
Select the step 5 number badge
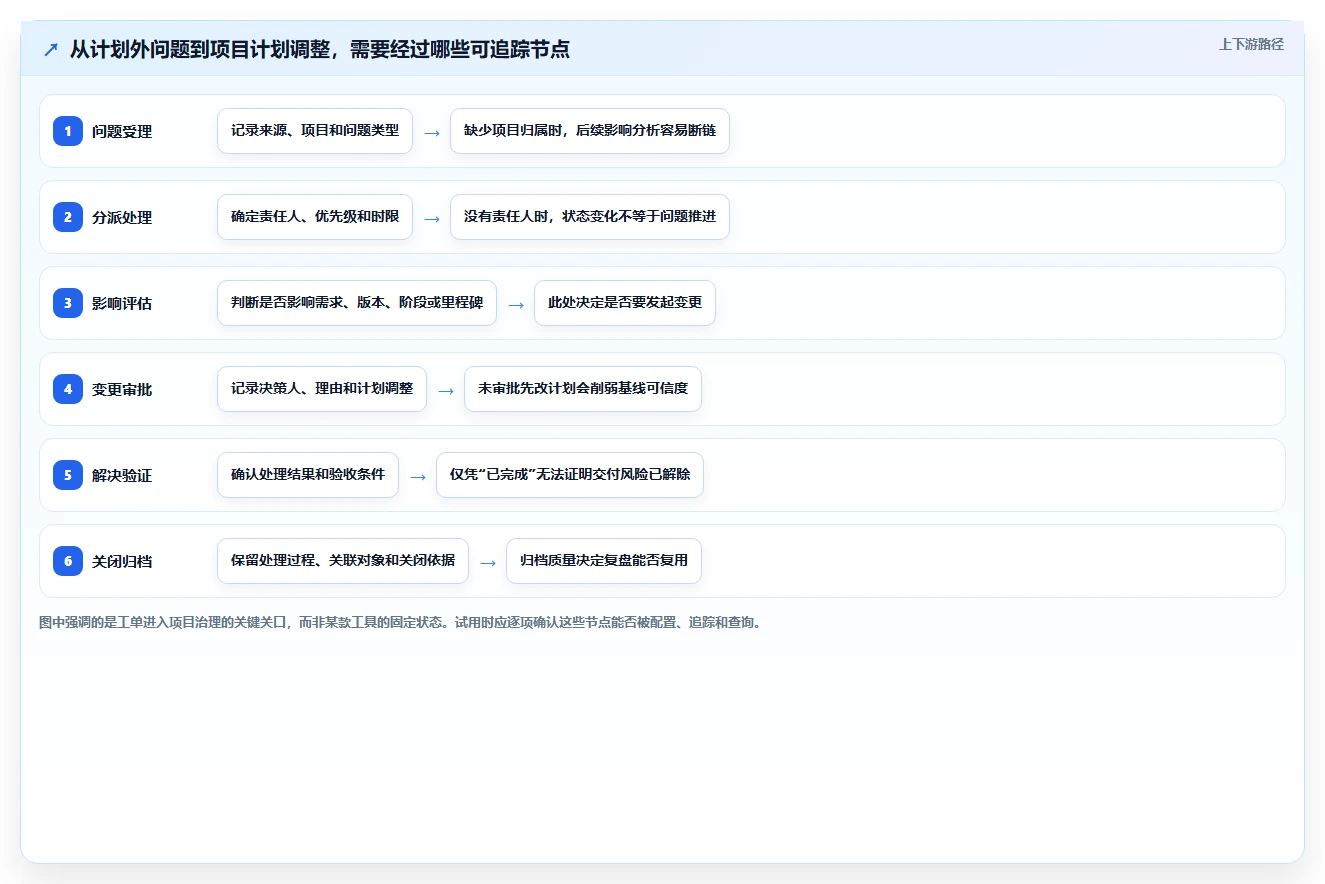coord(68,475)
